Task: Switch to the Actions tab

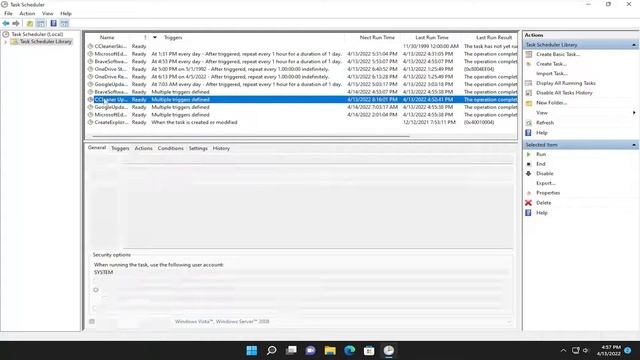Action: coord(143,149)
